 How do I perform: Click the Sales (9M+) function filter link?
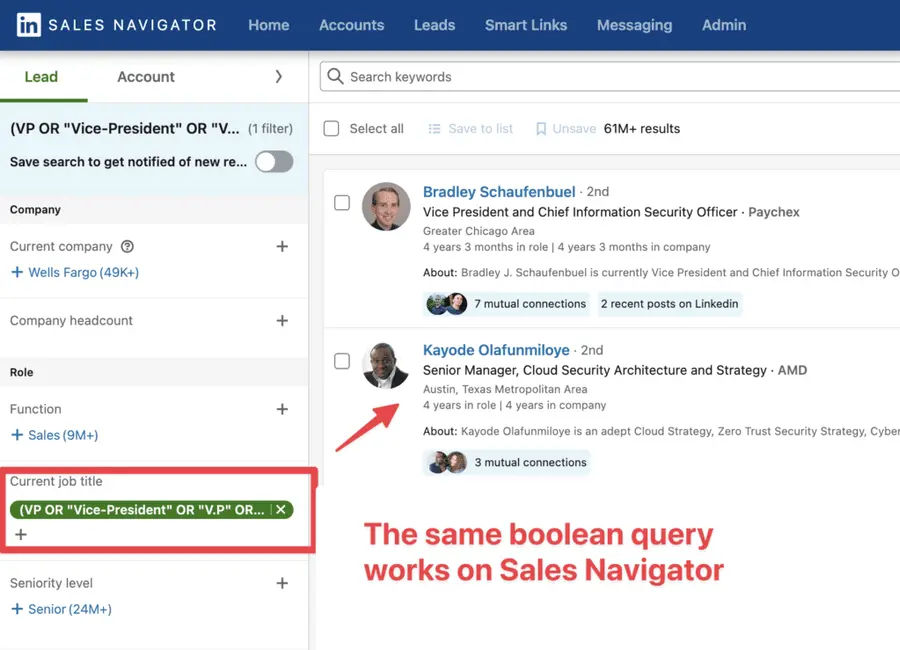(62, 435)
